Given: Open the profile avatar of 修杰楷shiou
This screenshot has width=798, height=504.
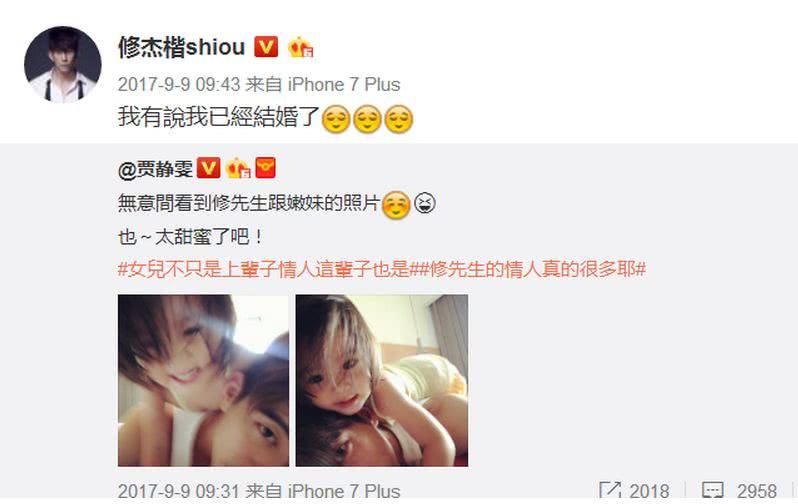Looking at the screenshot, I should pos(63,65).
